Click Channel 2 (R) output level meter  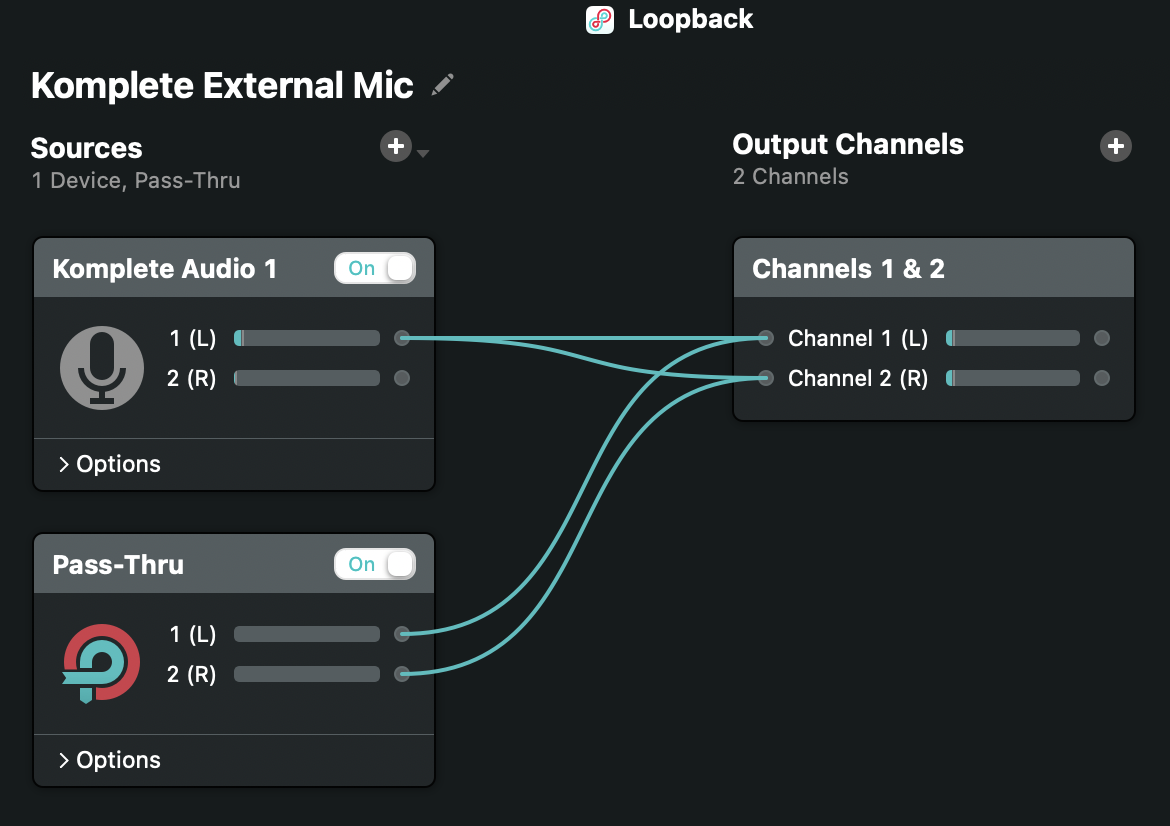click(x=1013, y=378)
